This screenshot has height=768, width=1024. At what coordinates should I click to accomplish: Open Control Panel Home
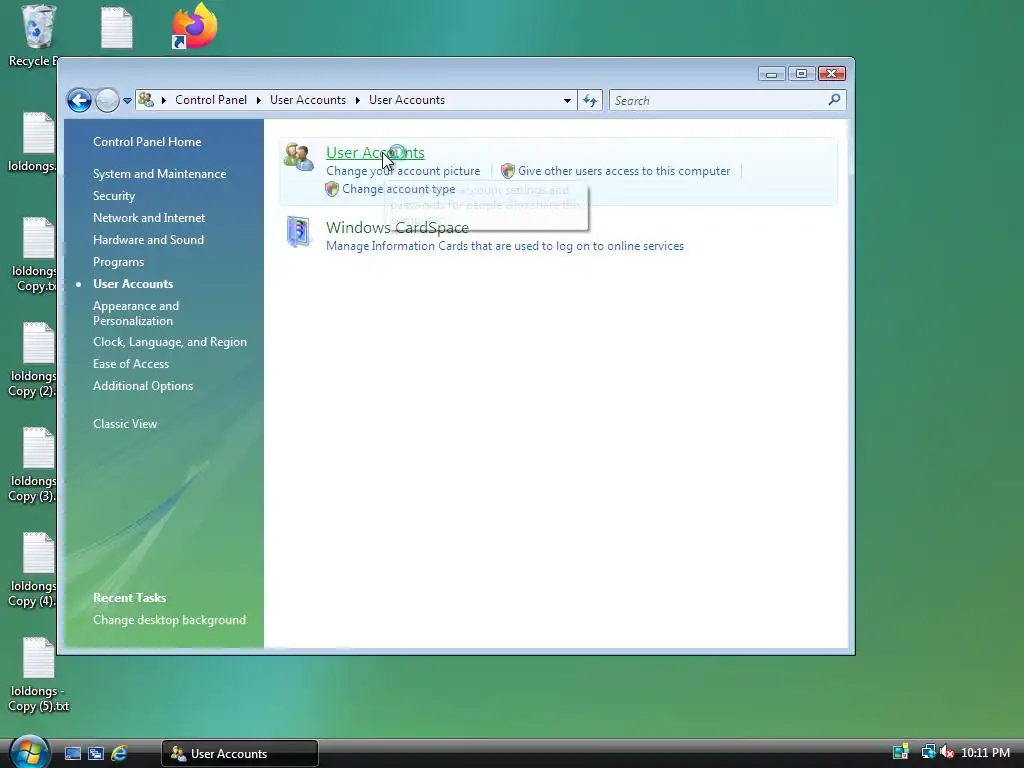tap(147, 142)
